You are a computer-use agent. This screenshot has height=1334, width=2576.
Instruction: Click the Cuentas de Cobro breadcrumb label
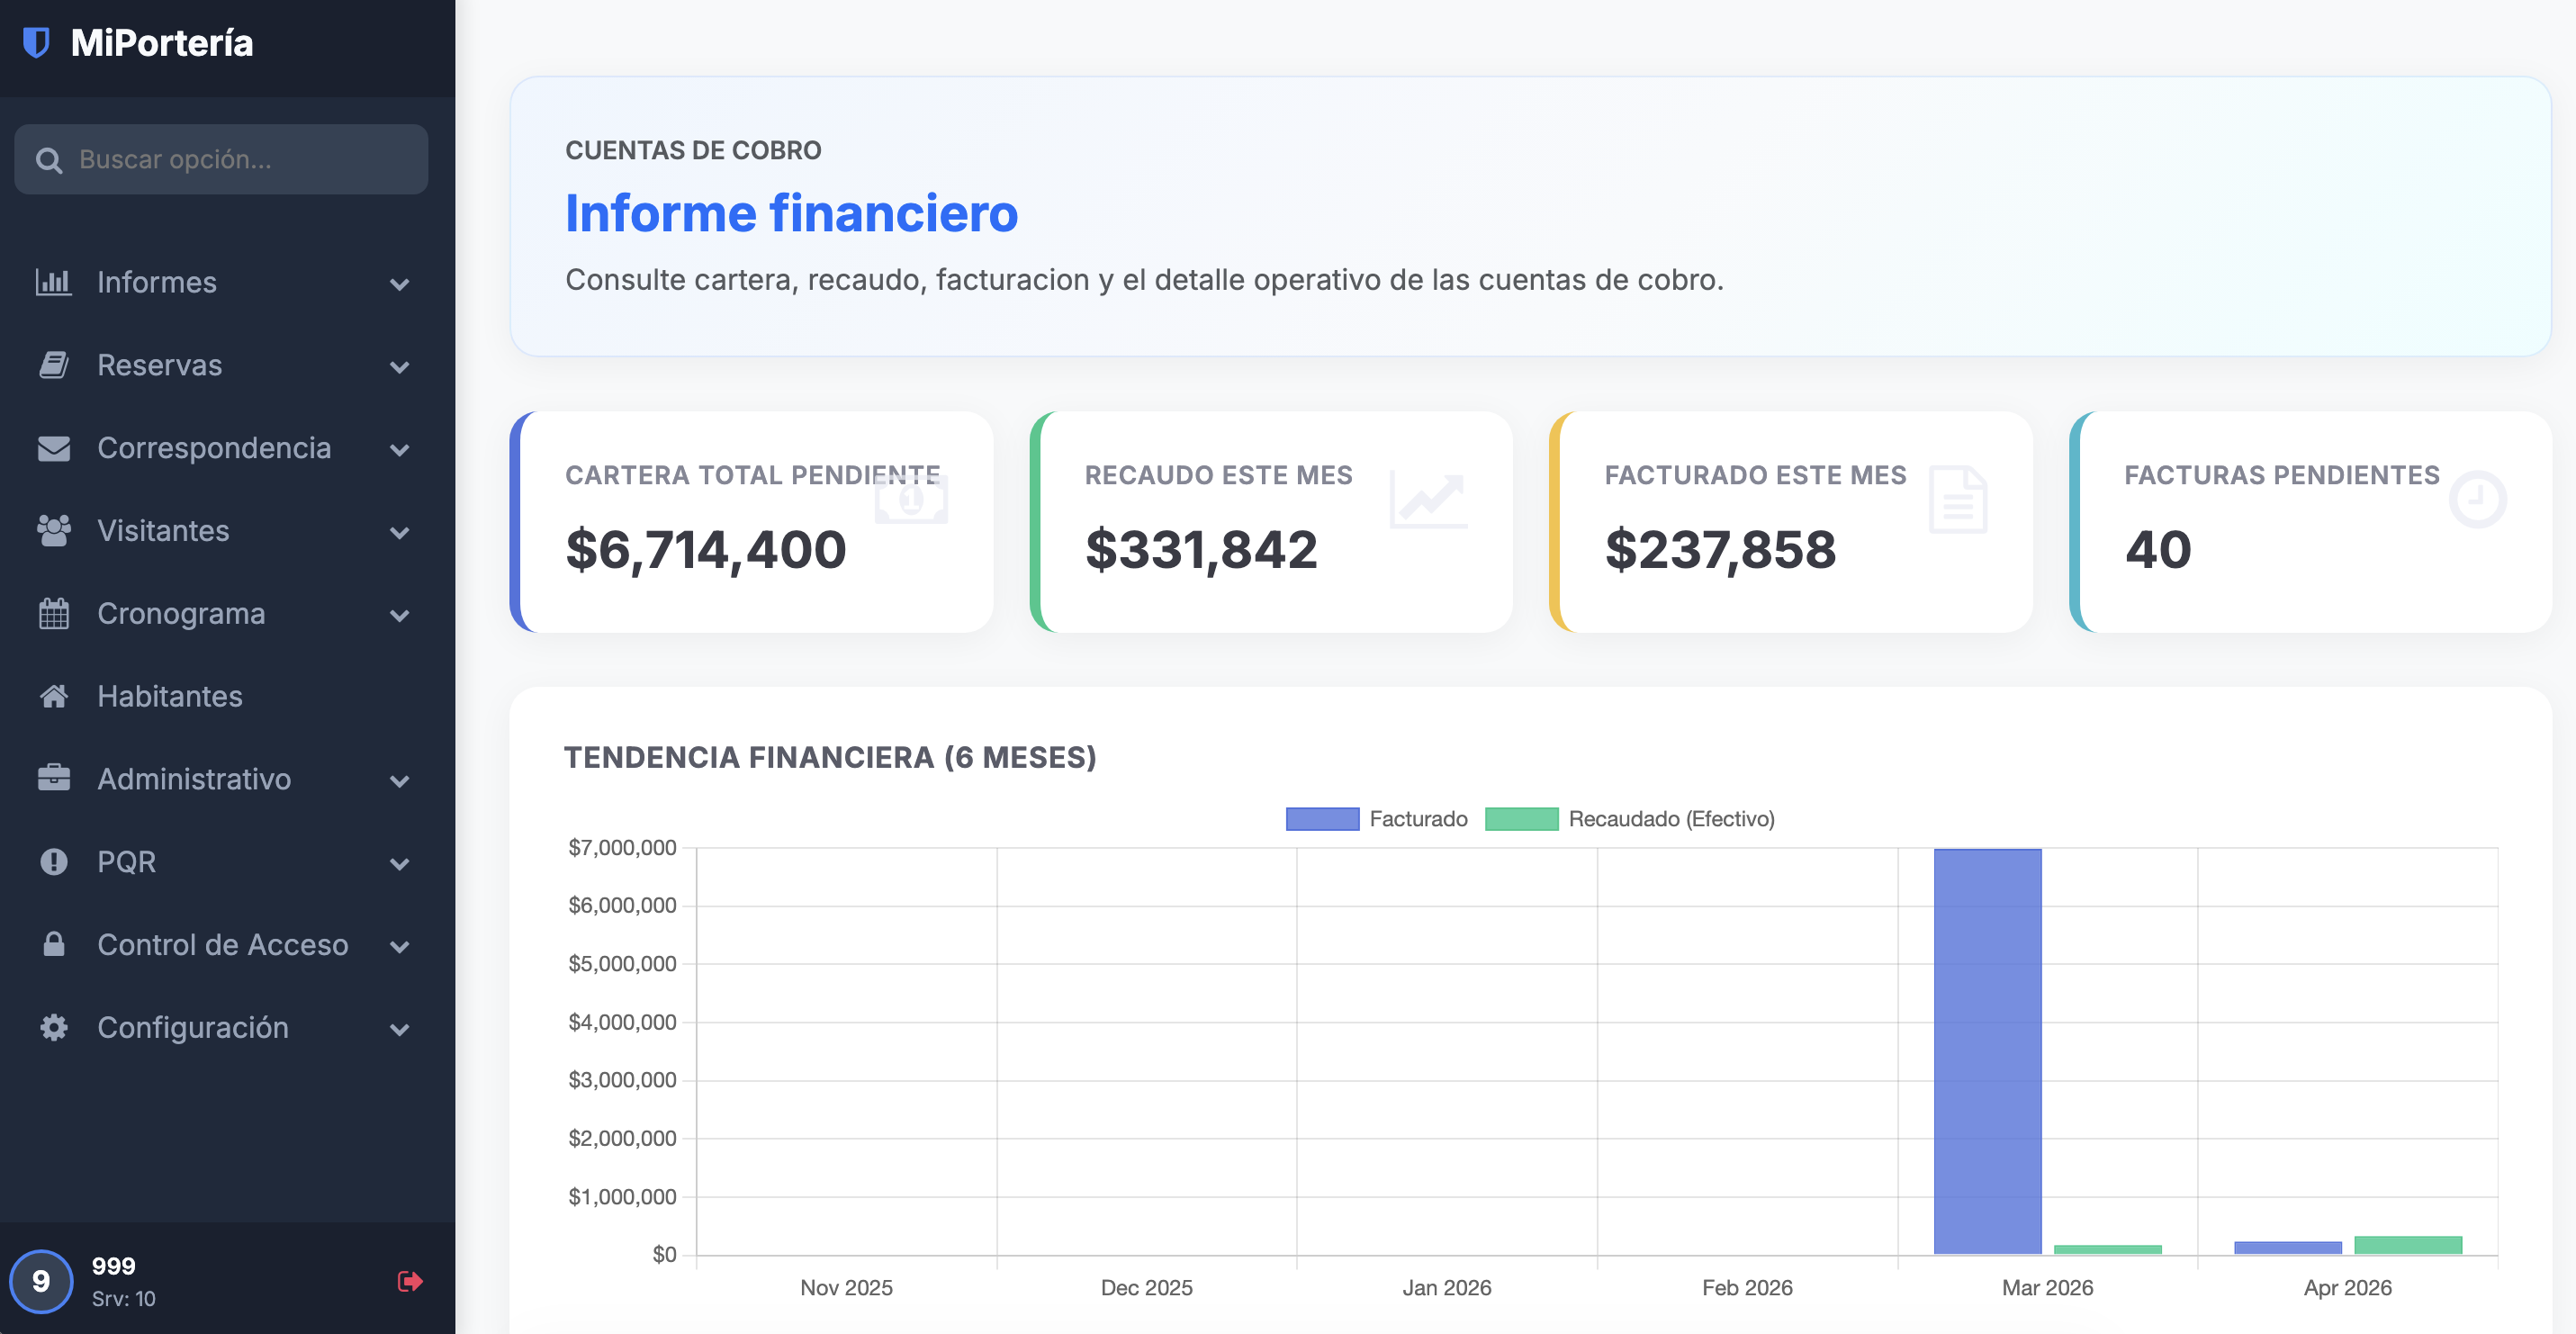click(693, 150)
